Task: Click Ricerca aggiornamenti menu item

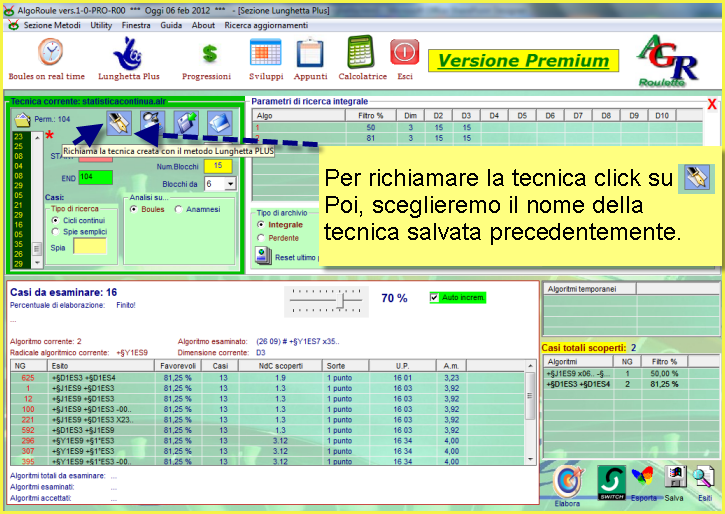Action: coord(266,25)
